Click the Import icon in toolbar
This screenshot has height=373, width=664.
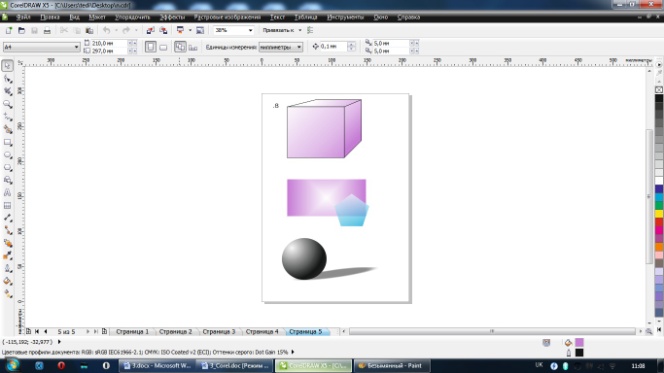point(150,30)
